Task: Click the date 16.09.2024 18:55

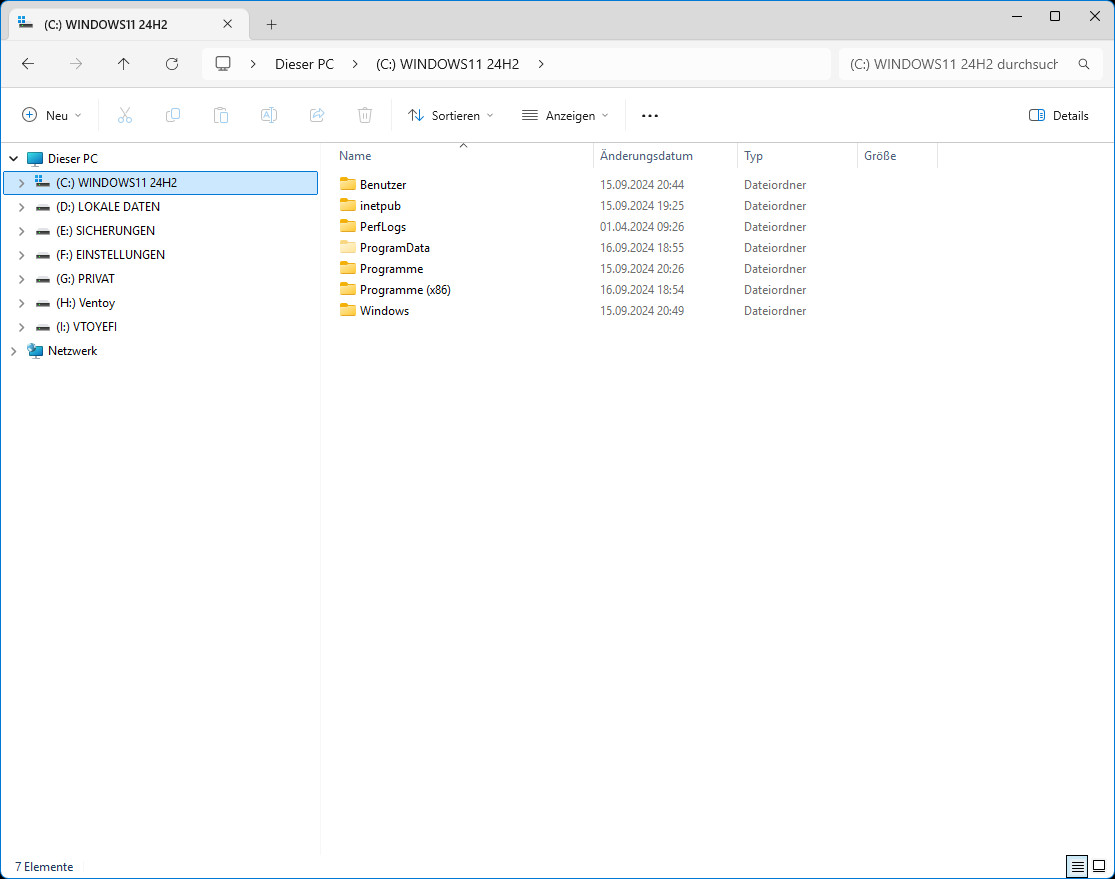Action: [x=642, y=247]
